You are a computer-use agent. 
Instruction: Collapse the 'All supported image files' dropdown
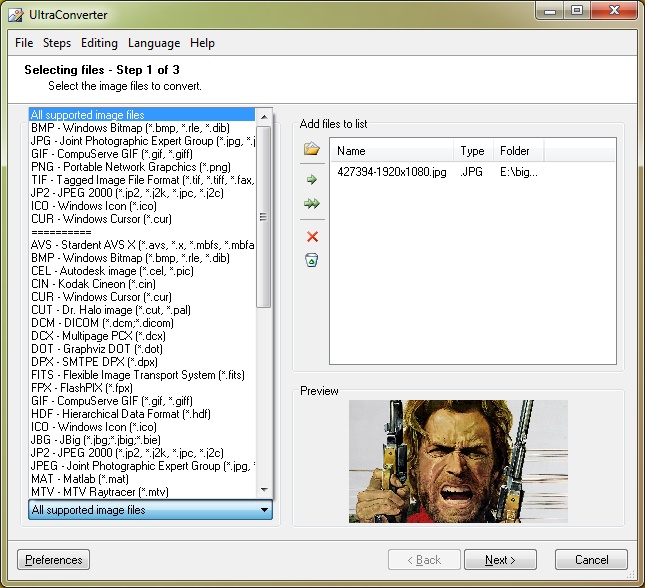pyautogui.click(x=264, y=510)
